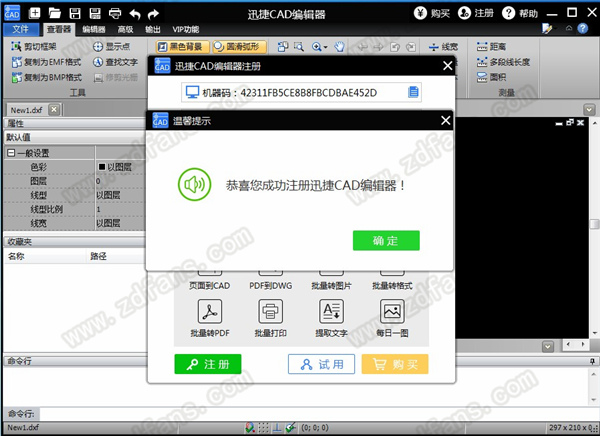Click the 线型比例 value 1
The height and width of the screenshot is (436, 600).
pos(99,209)
